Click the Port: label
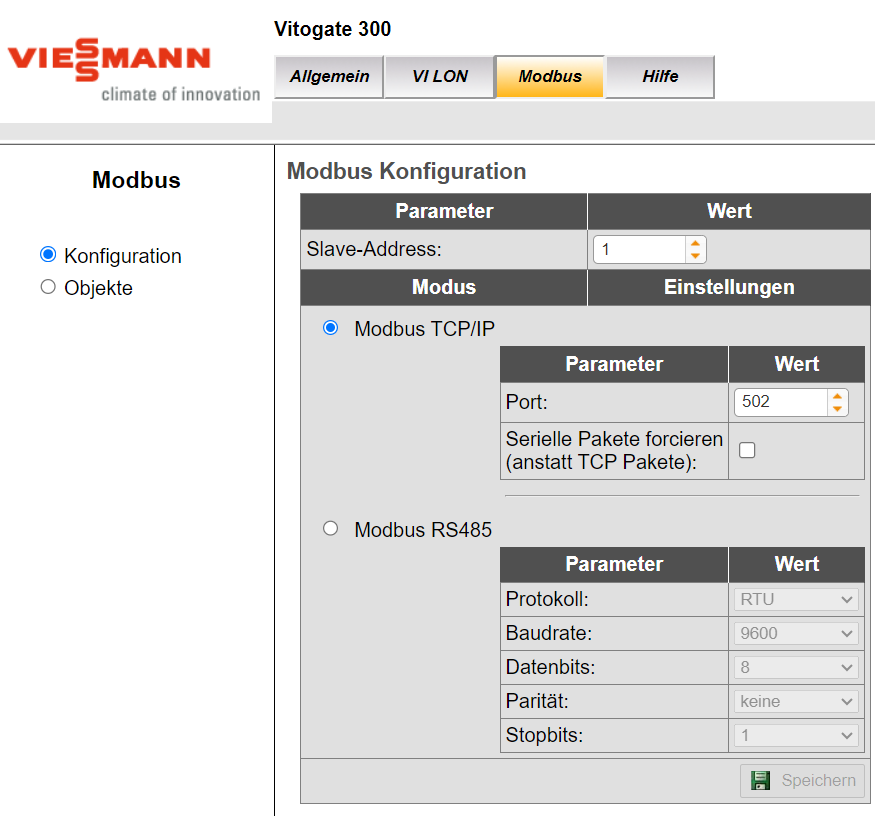 [526, 402]
